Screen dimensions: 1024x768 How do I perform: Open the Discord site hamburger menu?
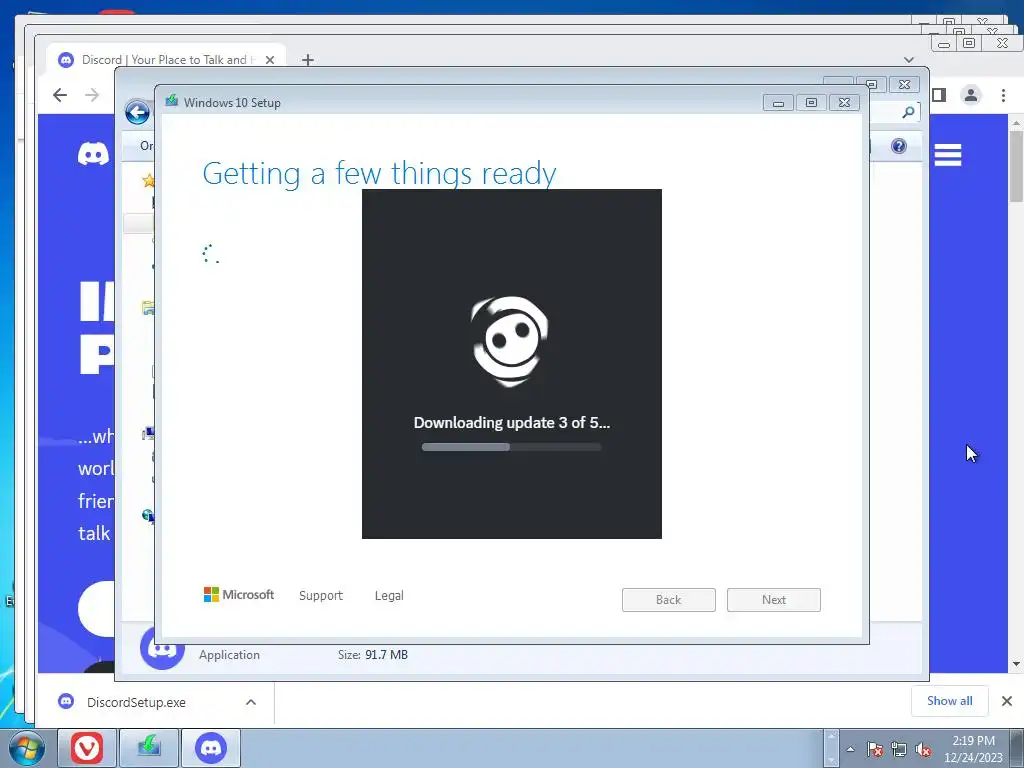(948, 155)
